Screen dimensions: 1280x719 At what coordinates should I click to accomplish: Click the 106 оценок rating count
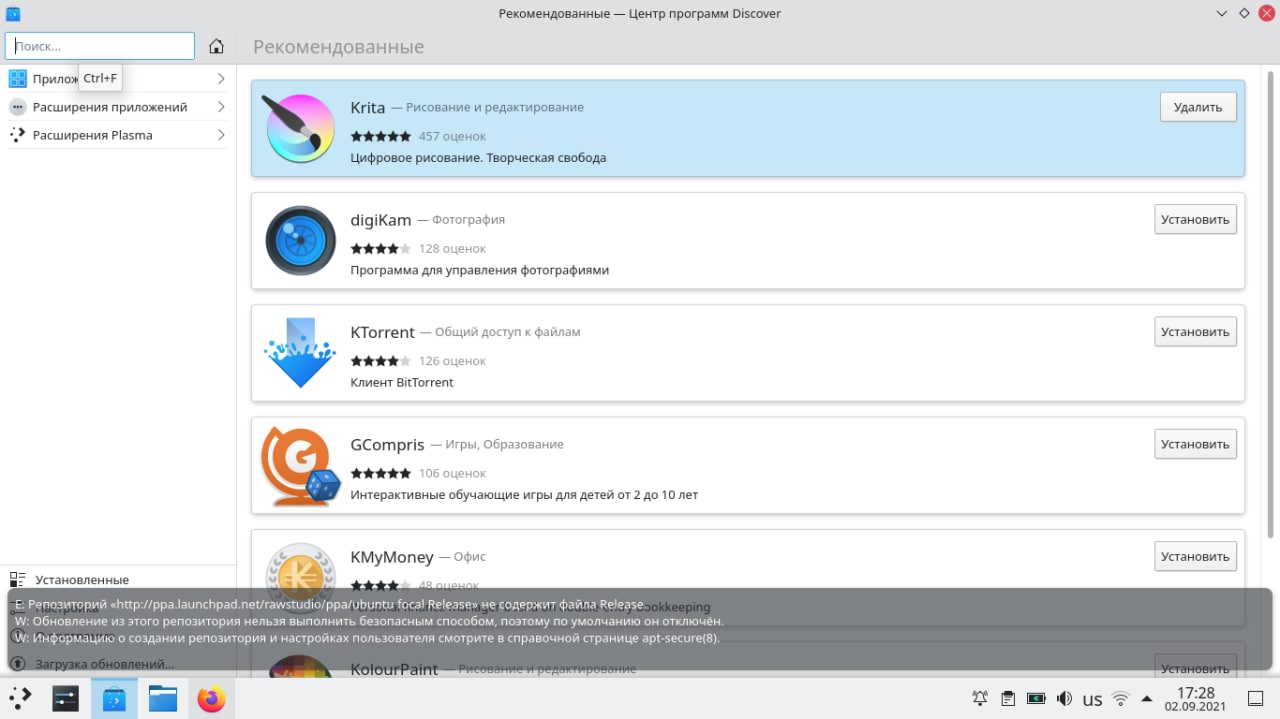452,473
